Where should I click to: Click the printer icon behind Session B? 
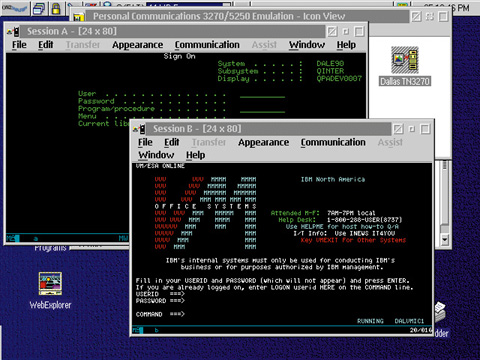[x=441, y=311]
